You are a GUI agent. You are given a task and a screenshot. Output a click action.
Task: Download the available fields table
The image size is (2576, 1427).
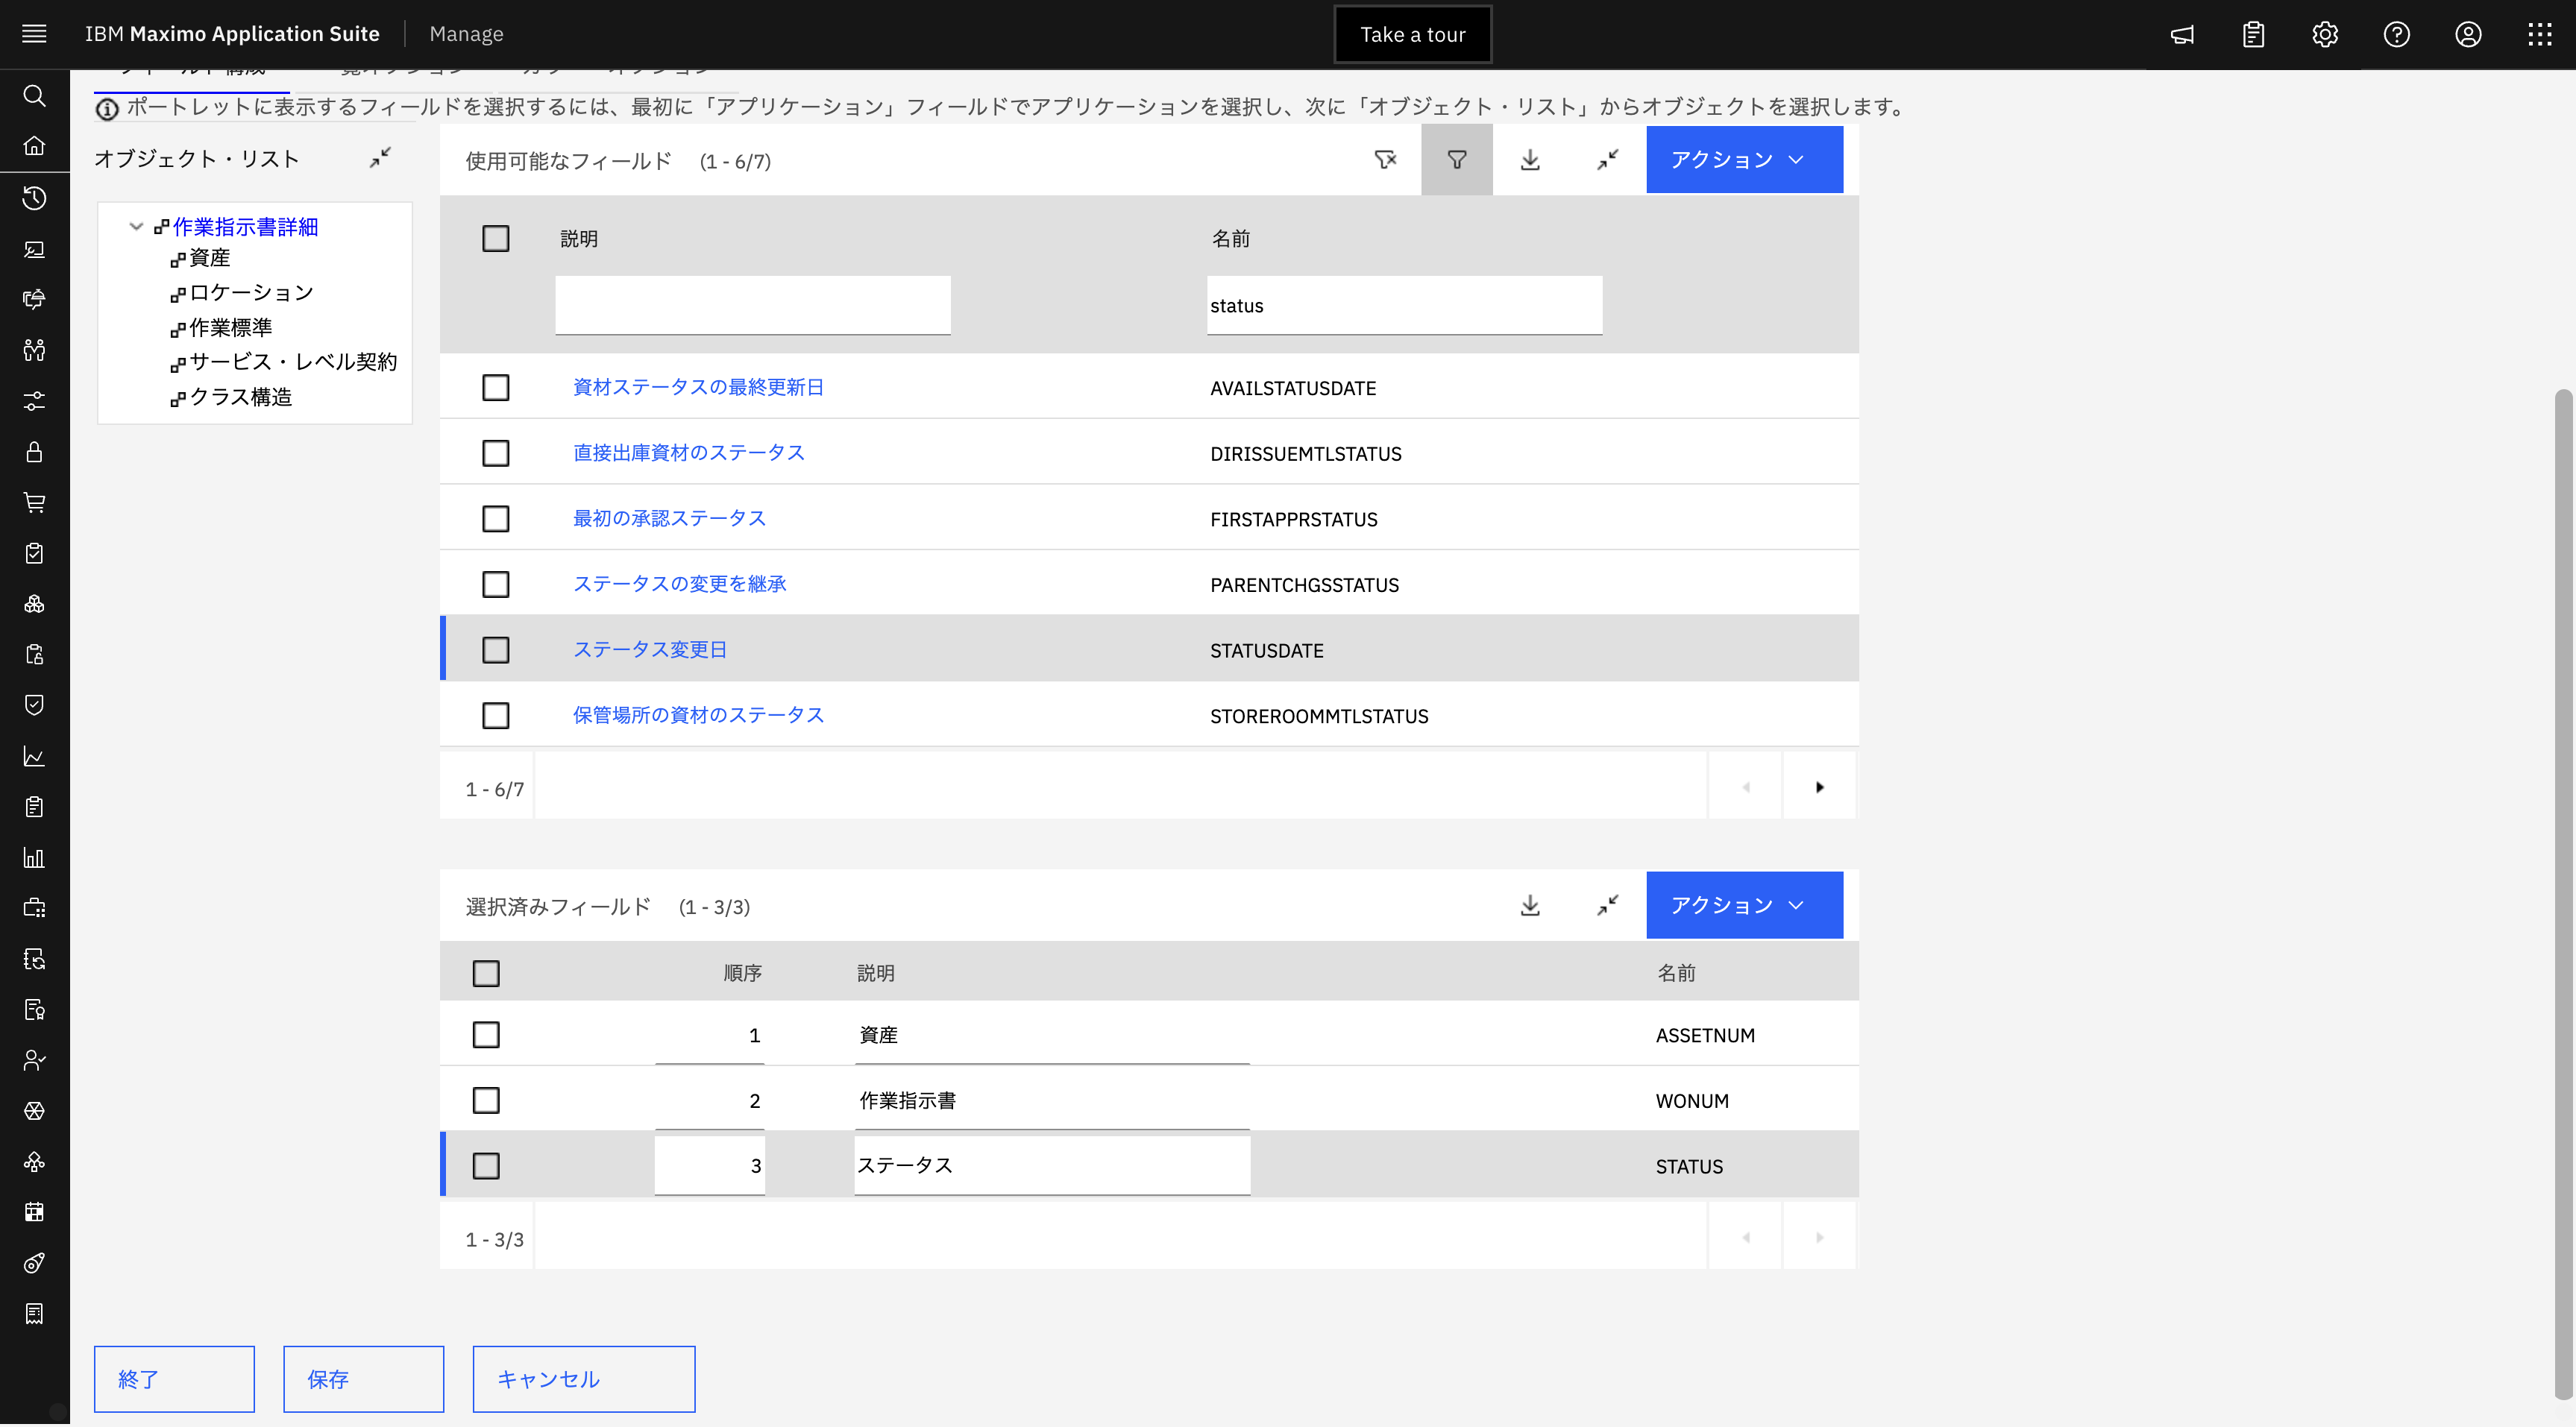(x=1530, y=160)
